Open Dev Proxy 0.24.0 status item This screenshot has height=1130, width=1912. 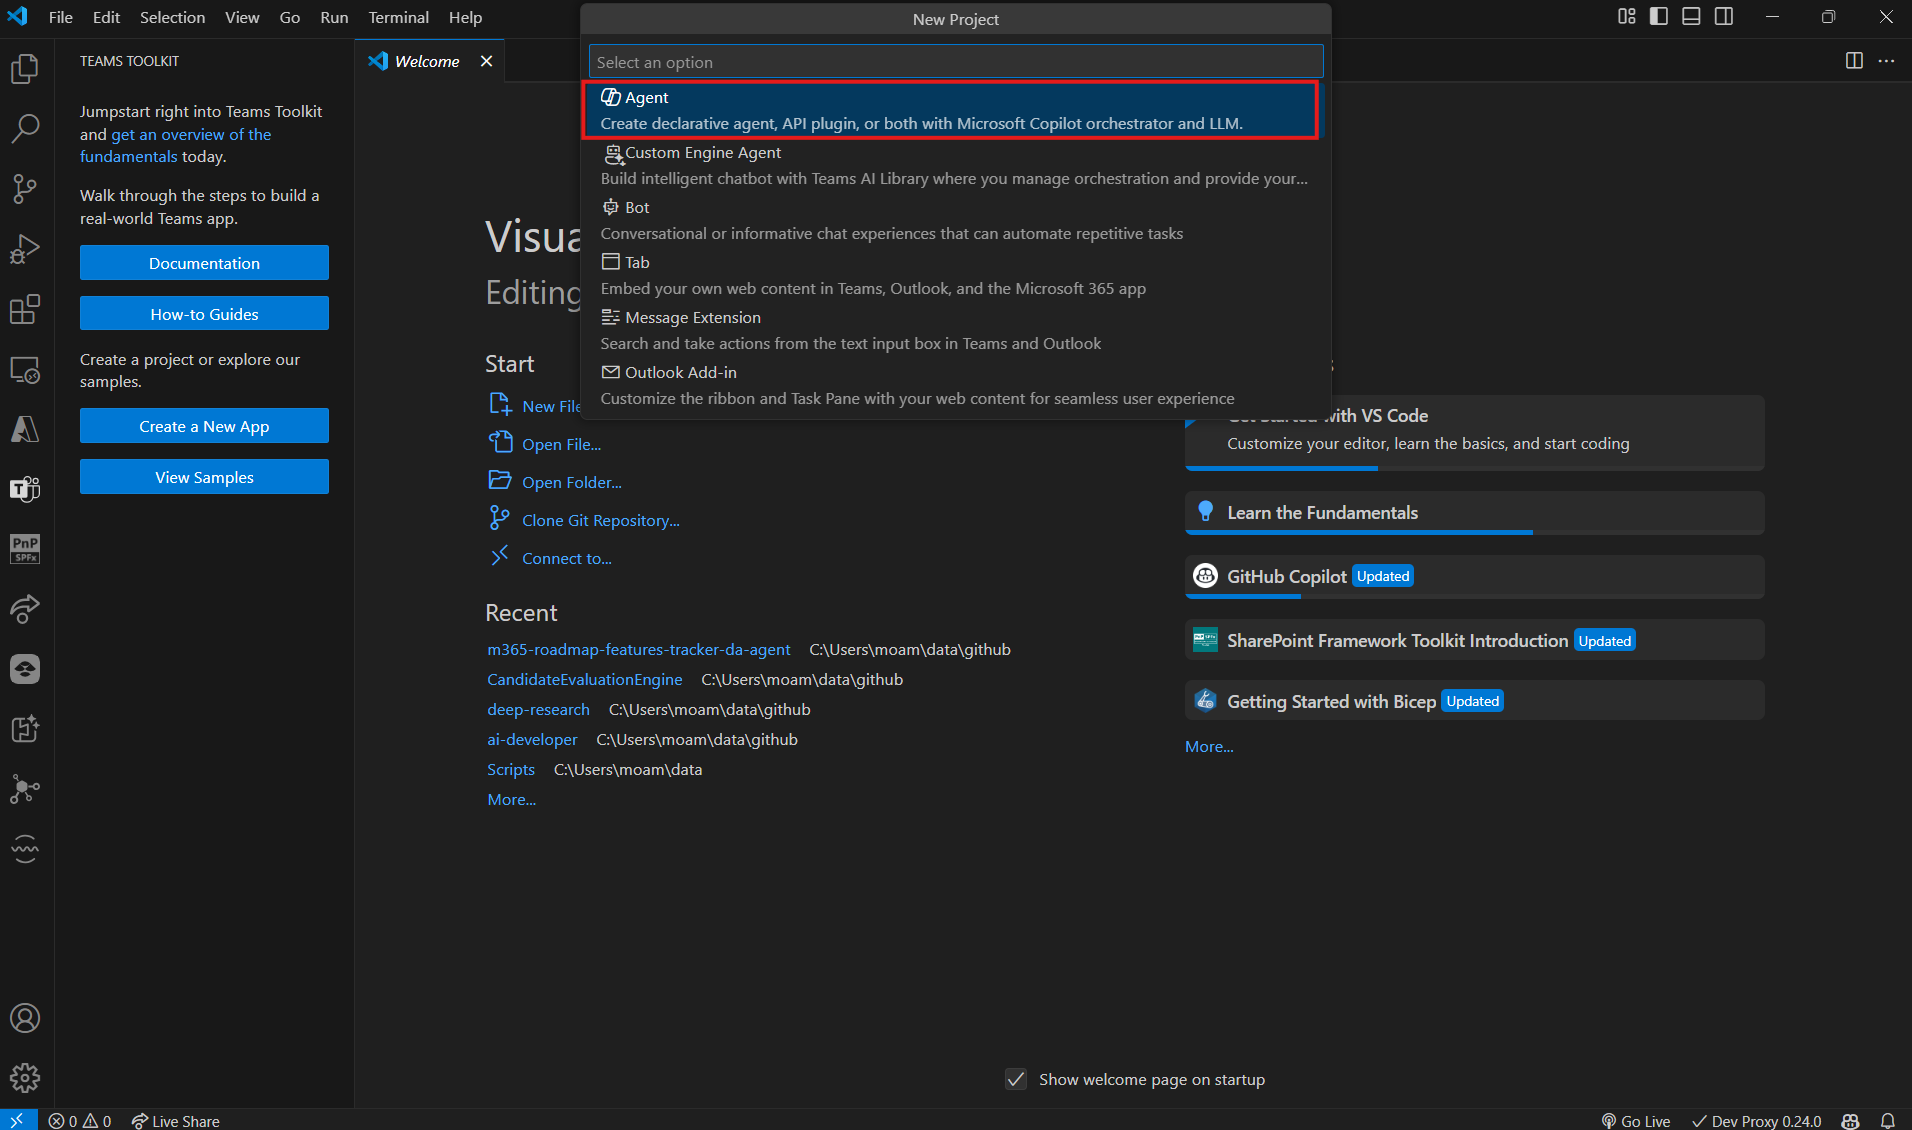tap(1757, 1121)
